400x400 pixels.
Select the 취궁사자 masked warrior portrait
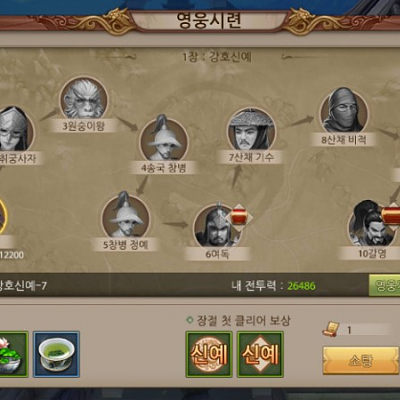coord(15,129)
